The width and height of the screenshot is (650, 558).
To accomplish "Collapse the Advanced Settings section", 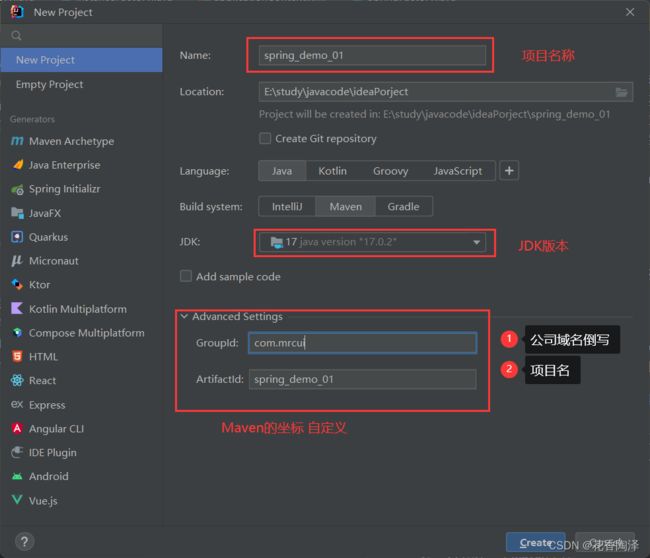I will [x=184, y=316].
